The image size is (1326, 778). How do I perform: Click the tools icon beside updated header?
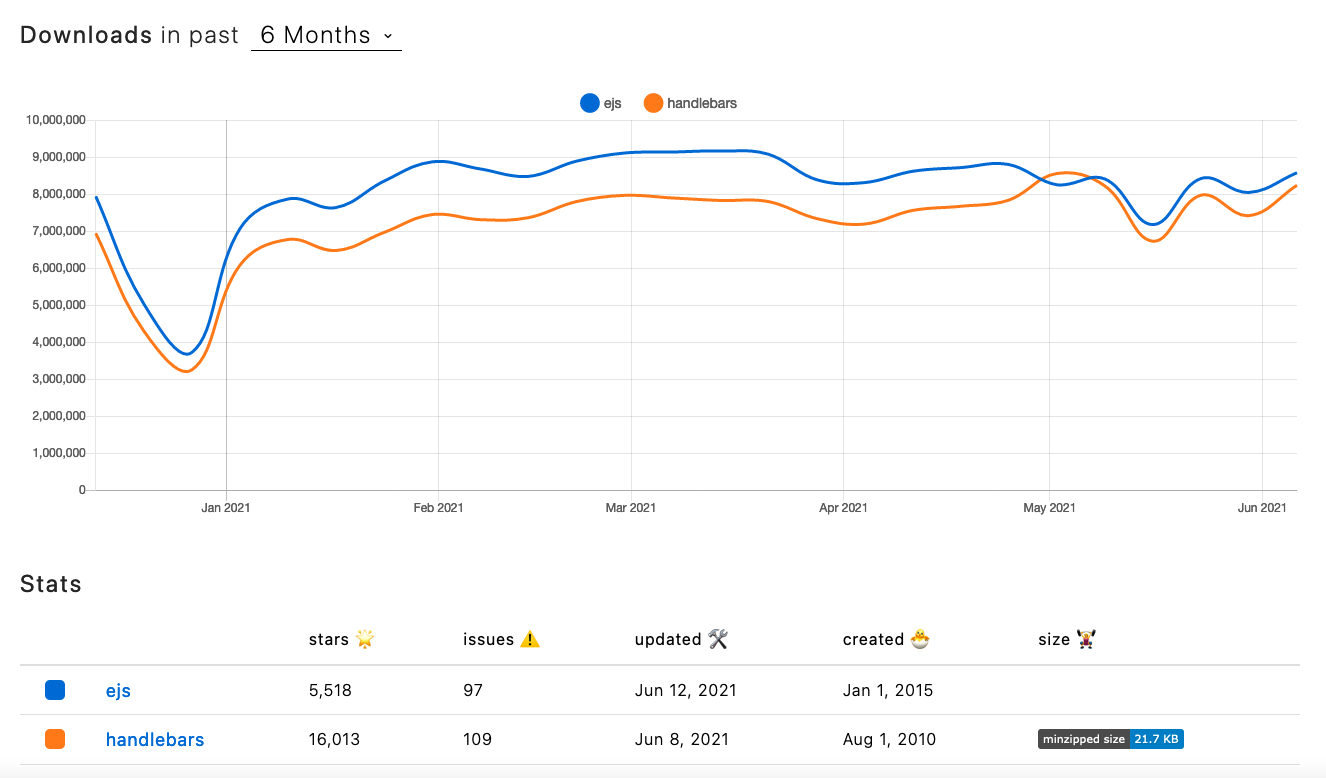[717, 639]
